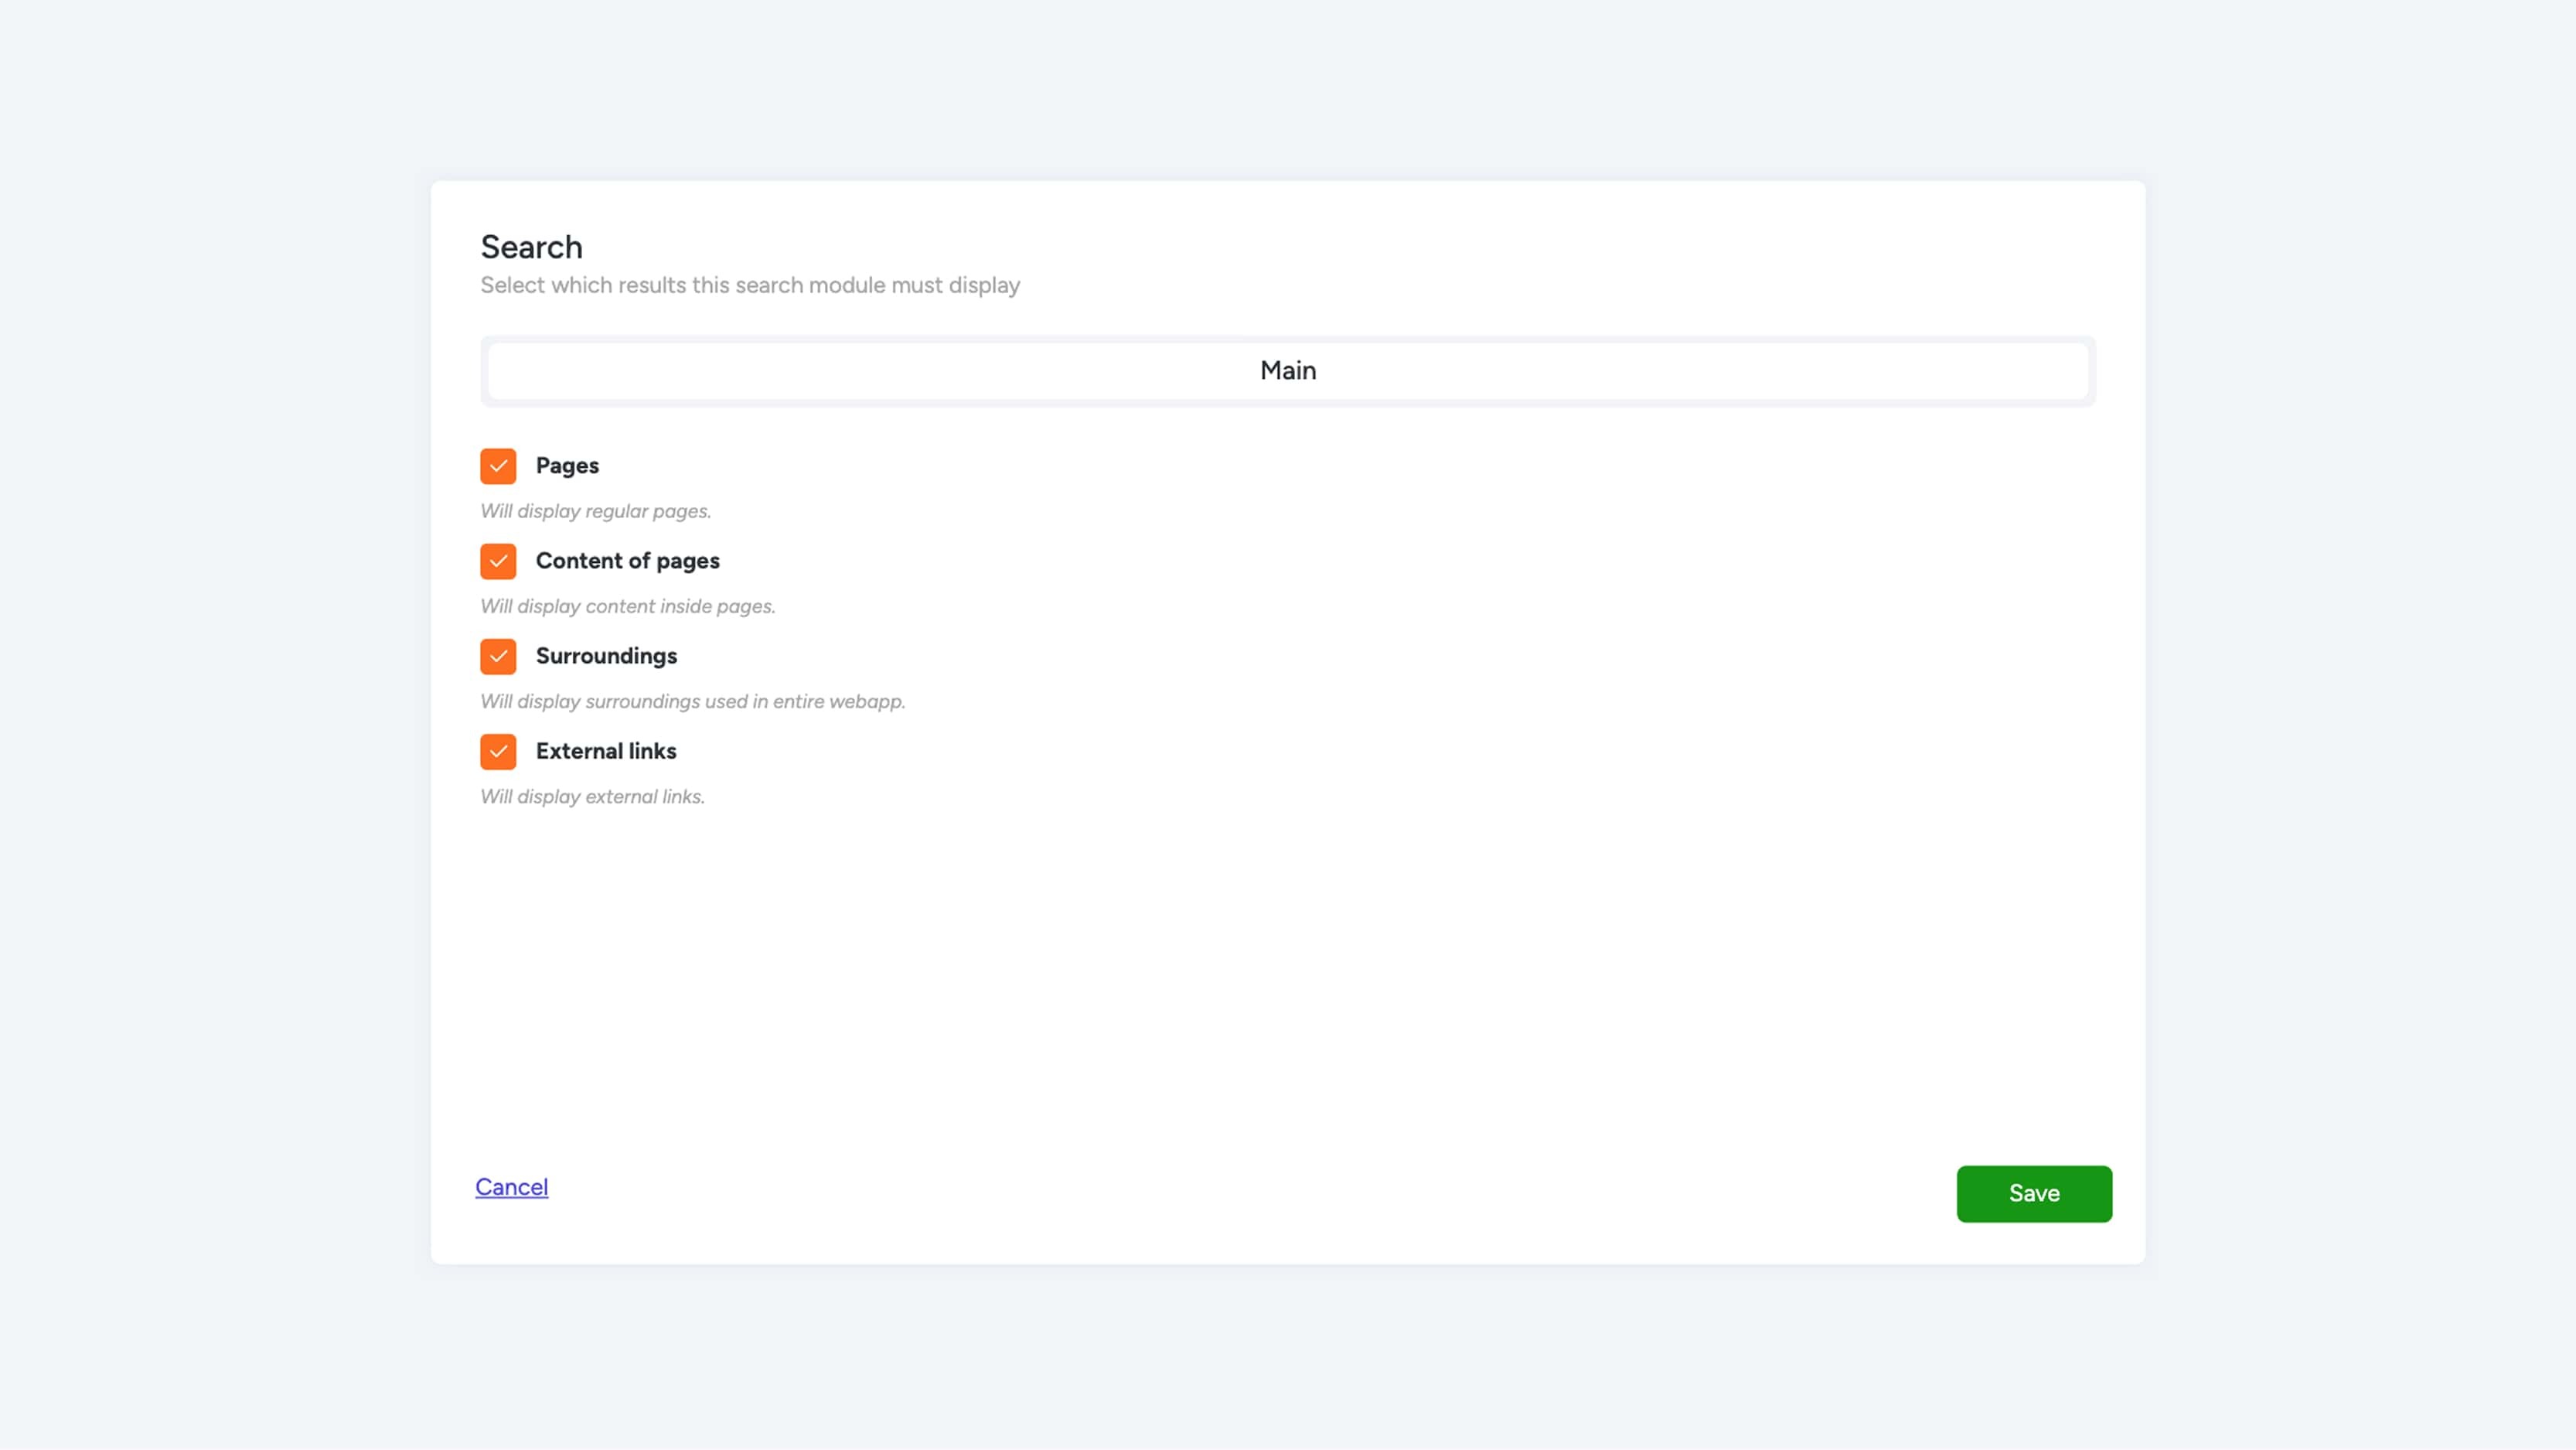The width and height of the screenshot is (2576, 1450).
Task: Click 'Will display regular pages.' description
Action: 596,511
